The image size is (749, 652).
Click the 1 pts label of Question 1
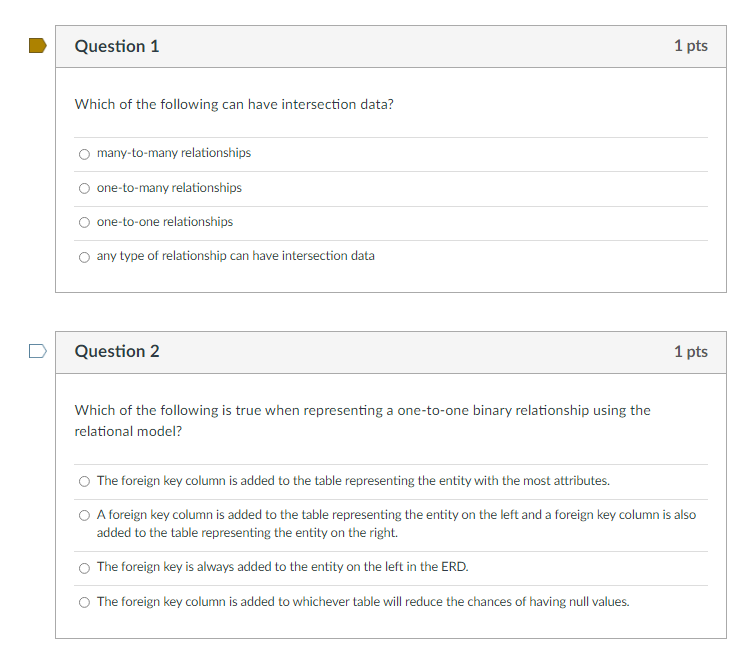691,46
